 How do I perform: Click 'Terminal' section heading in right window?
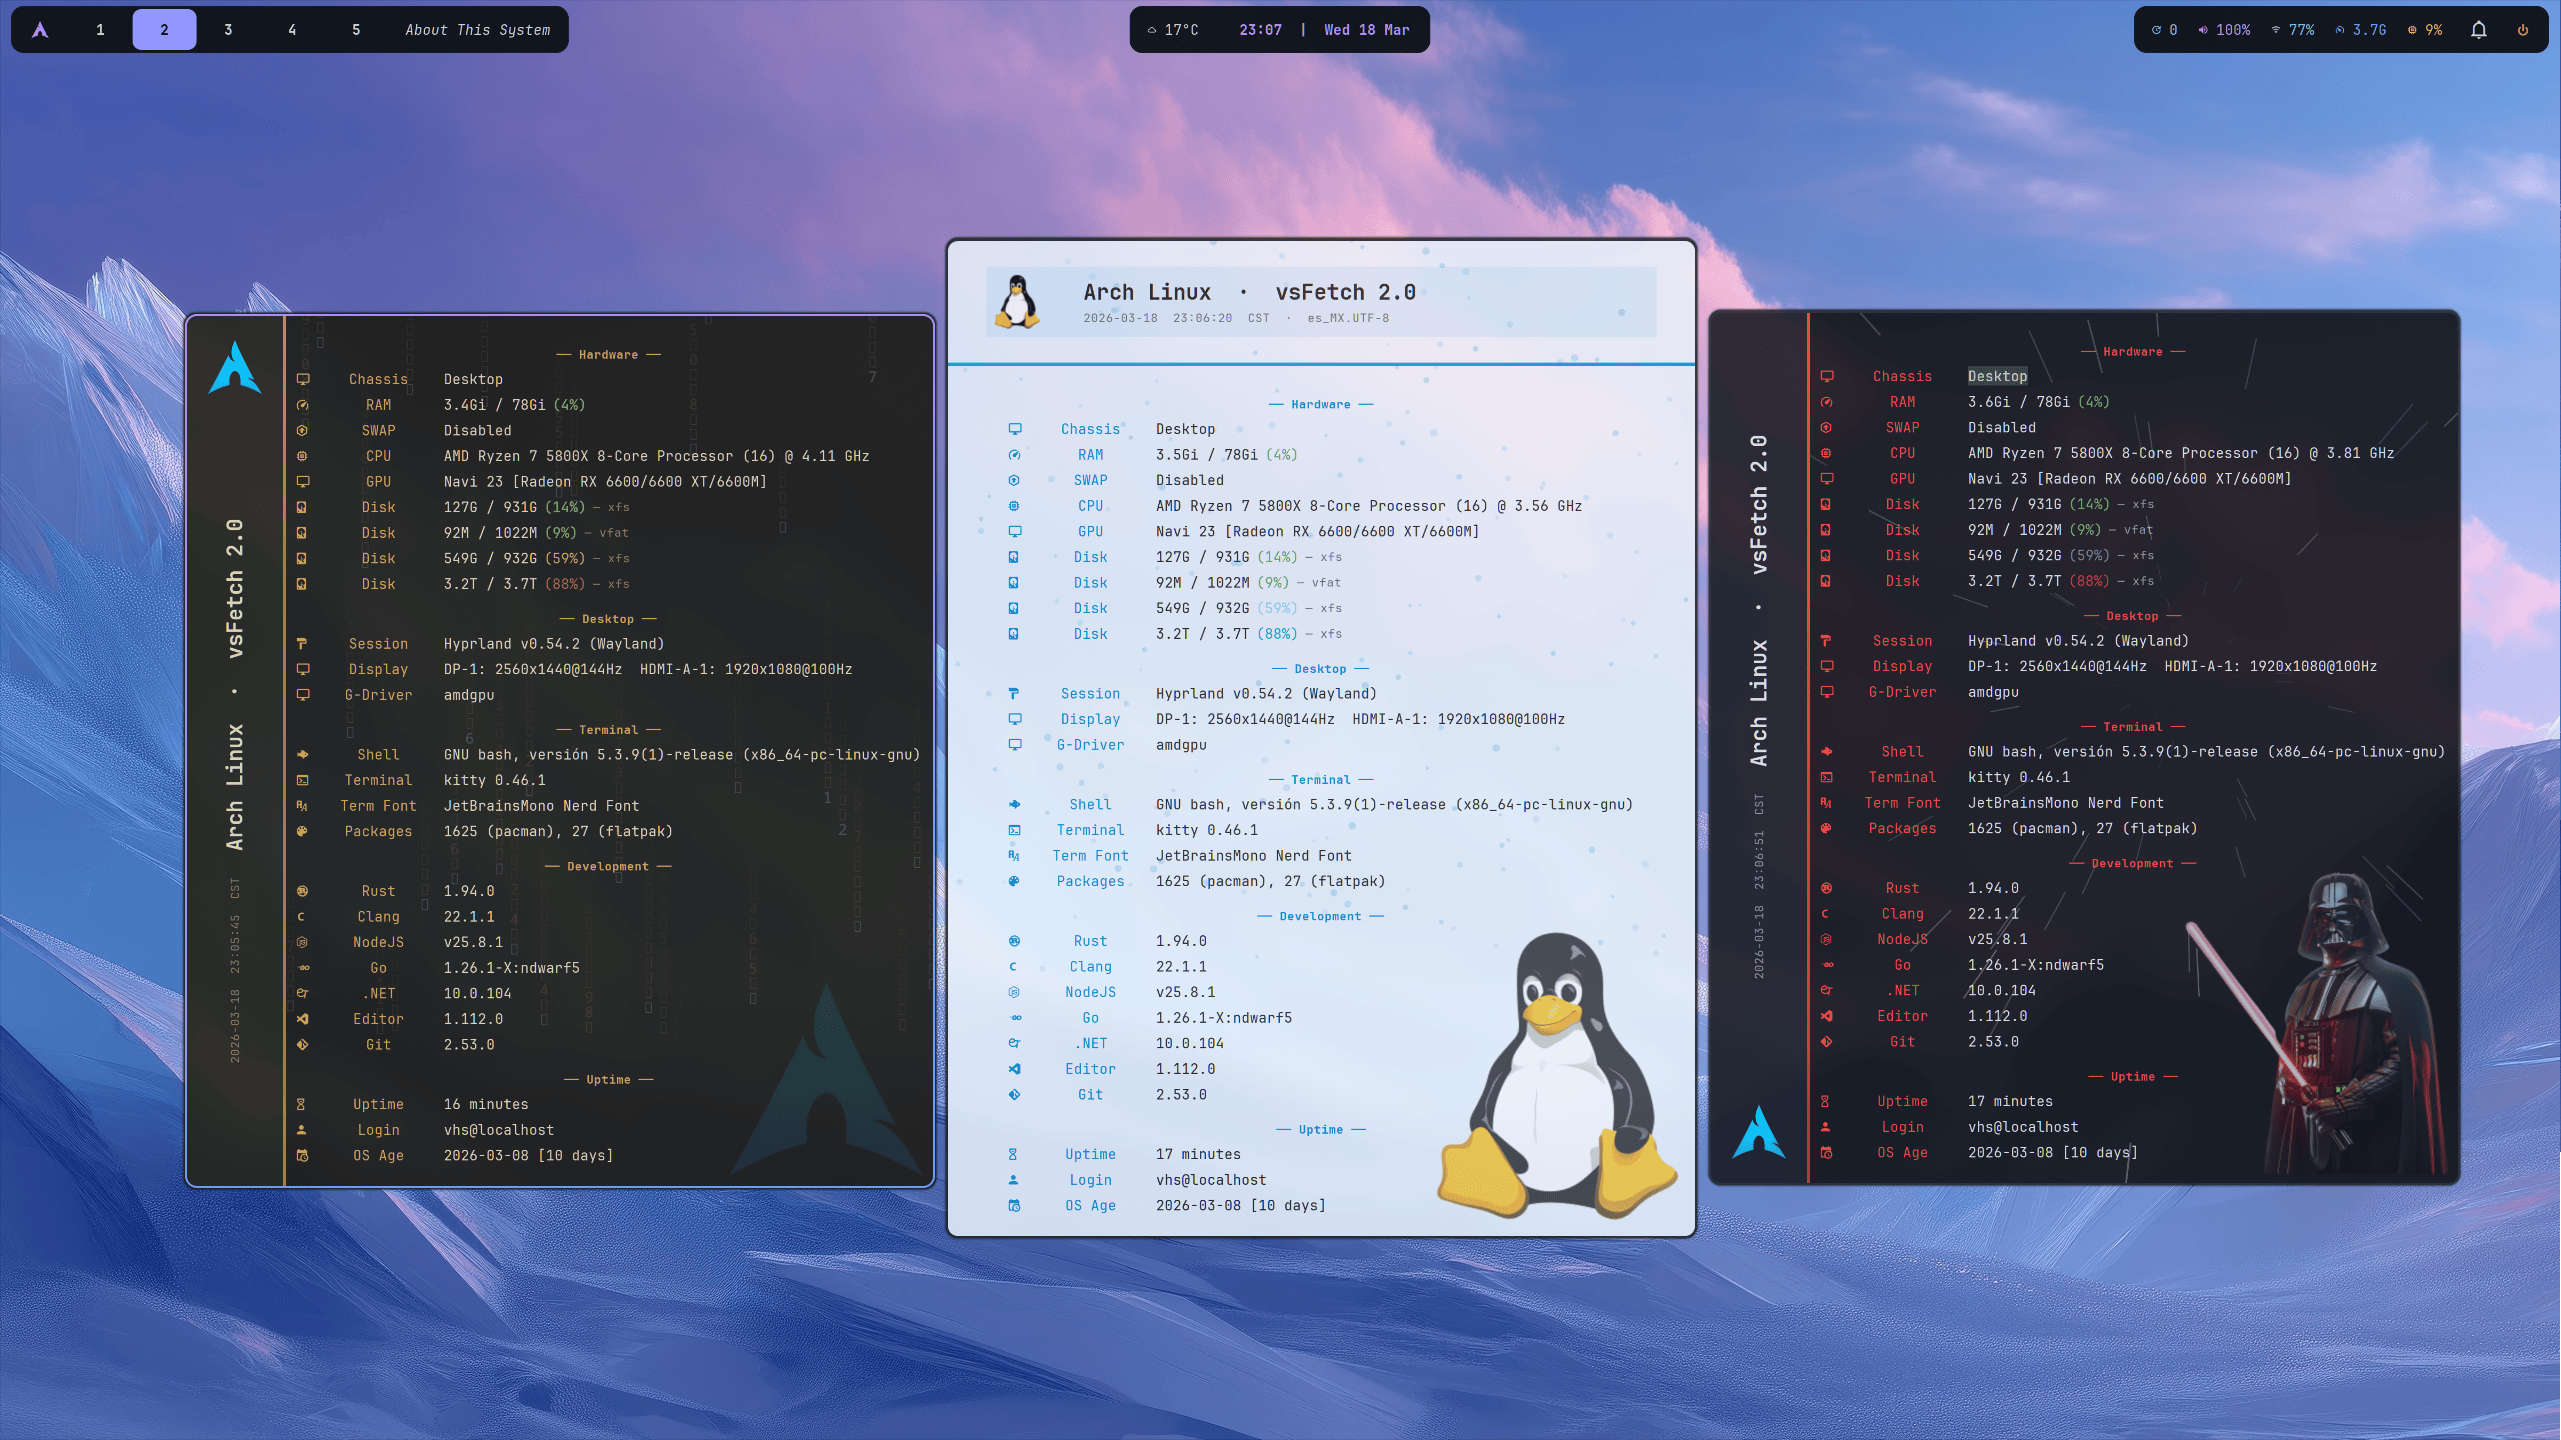[x=2132, y=727]
